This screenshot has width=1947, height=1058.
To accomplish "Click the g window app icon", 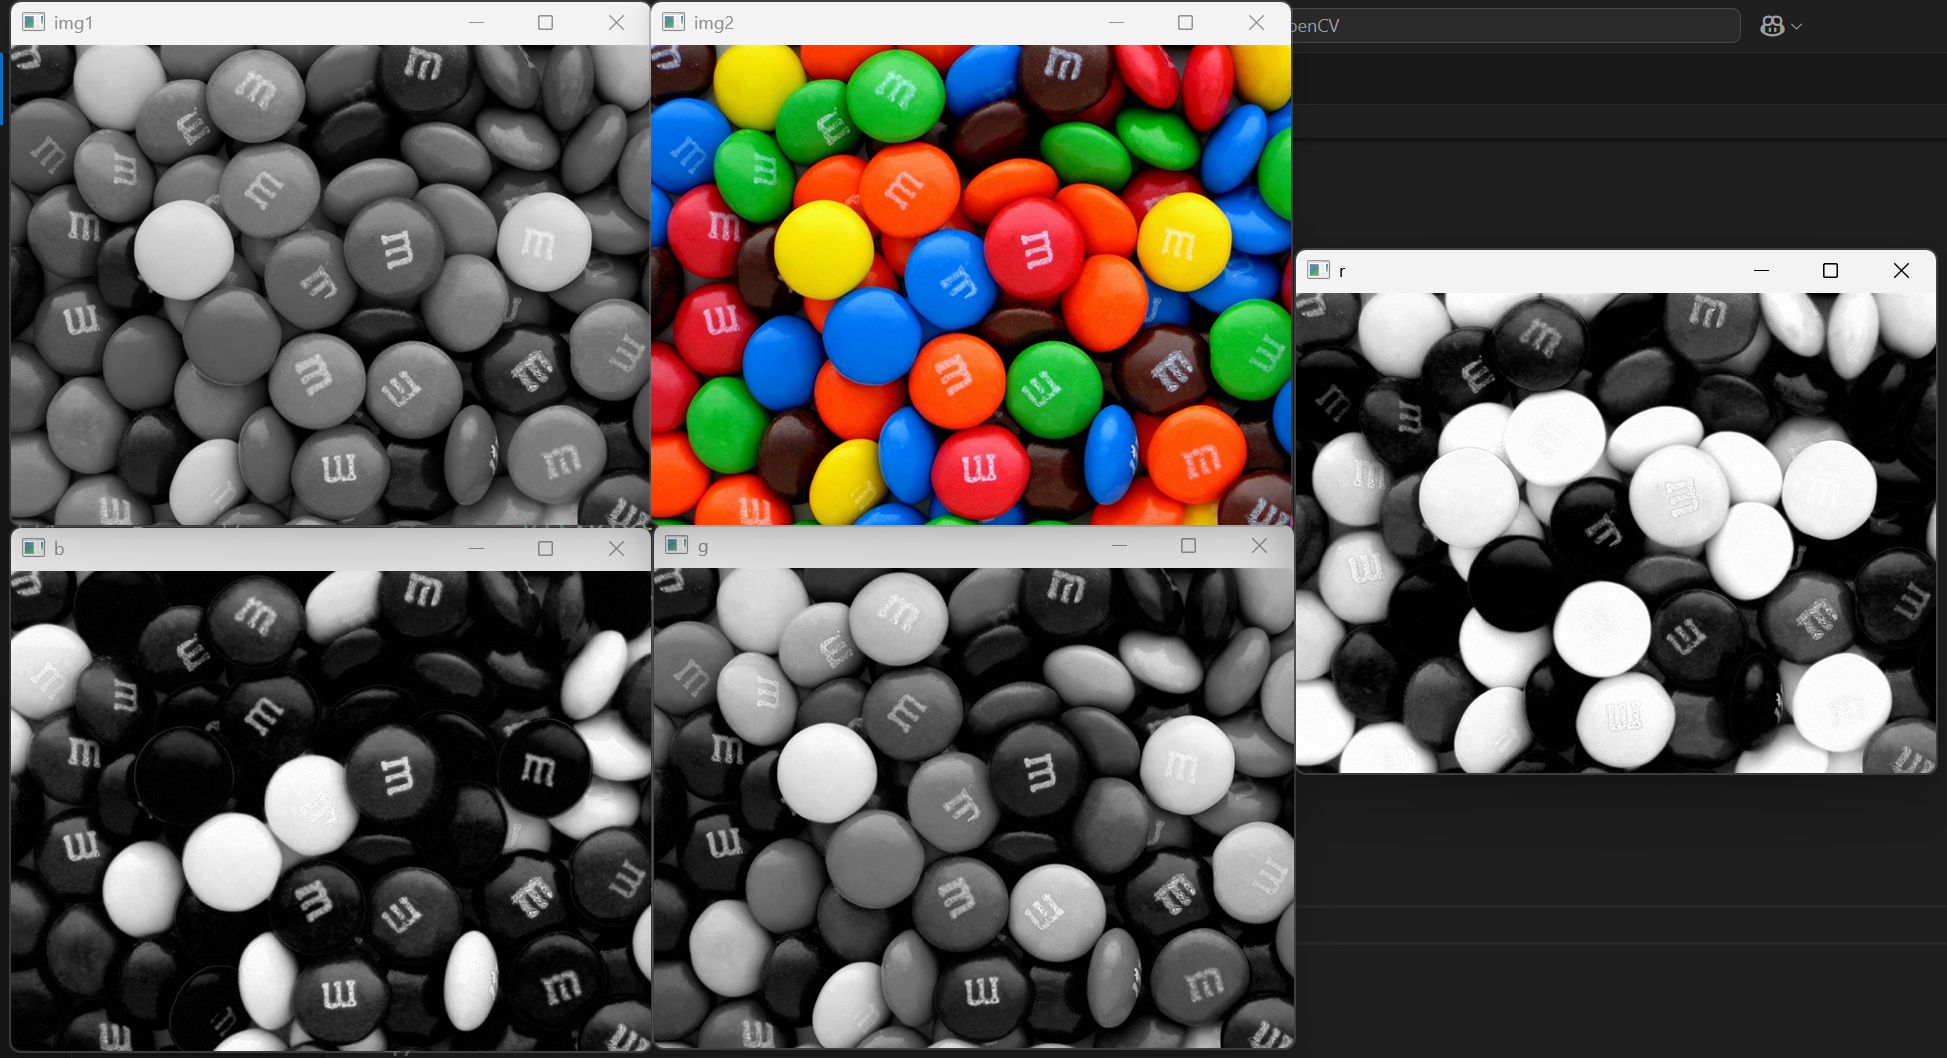I will coord(677,545).
